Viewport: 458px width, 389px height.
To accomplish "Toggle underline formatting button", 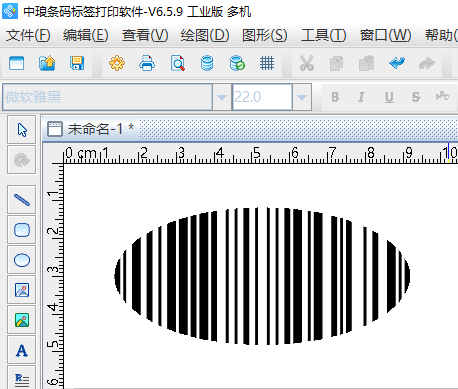I will [389, 97].
